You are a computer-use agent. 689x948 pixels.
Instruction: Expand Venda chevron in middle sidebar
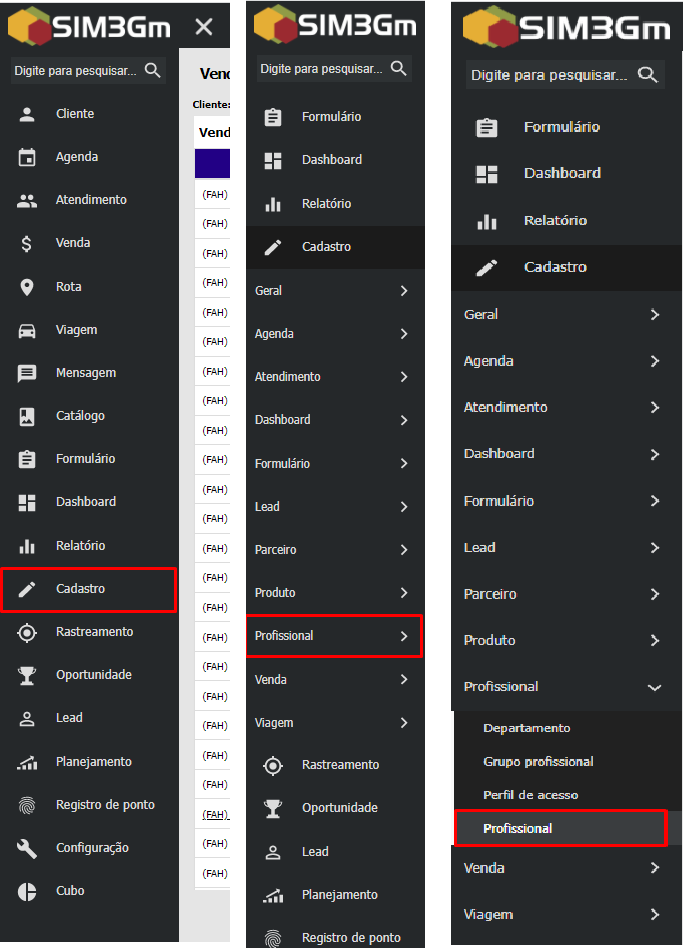pyautogui.click(x=404, y=680)
